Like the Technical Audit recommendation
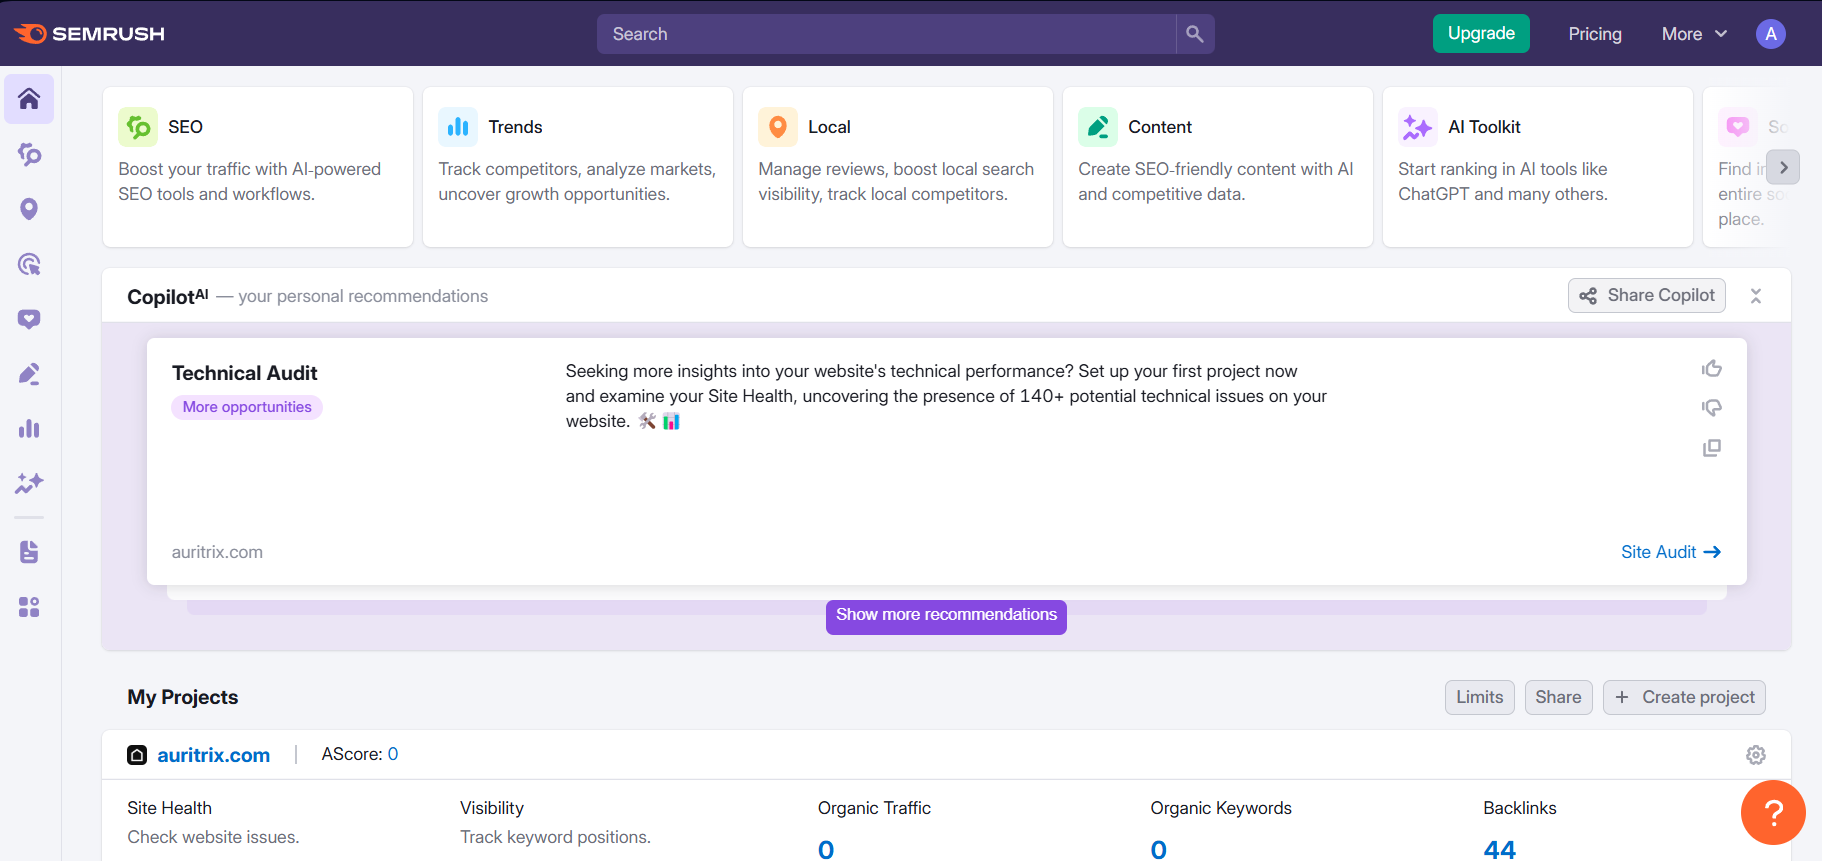The width and height of the screenshot is (1822, 861). (1712, 369)
